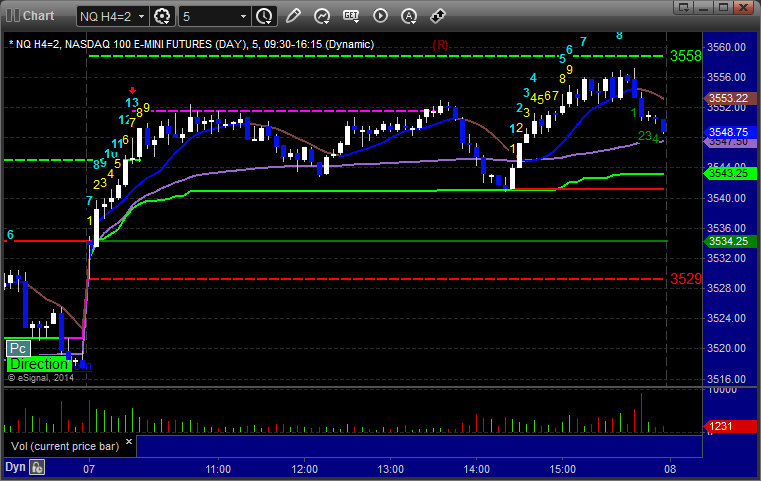Click the 3540.00 price scale label
The width and height of the screenshot is (761, 481).
click(x=727, y=198)
